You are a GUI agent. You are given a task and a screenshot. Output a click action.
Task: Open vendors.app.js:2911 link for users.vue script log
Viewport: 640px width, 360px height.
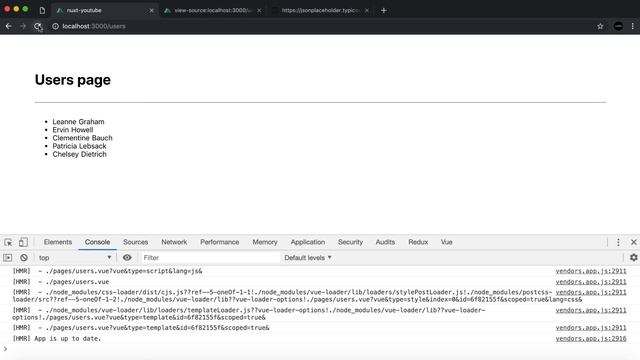591,271
